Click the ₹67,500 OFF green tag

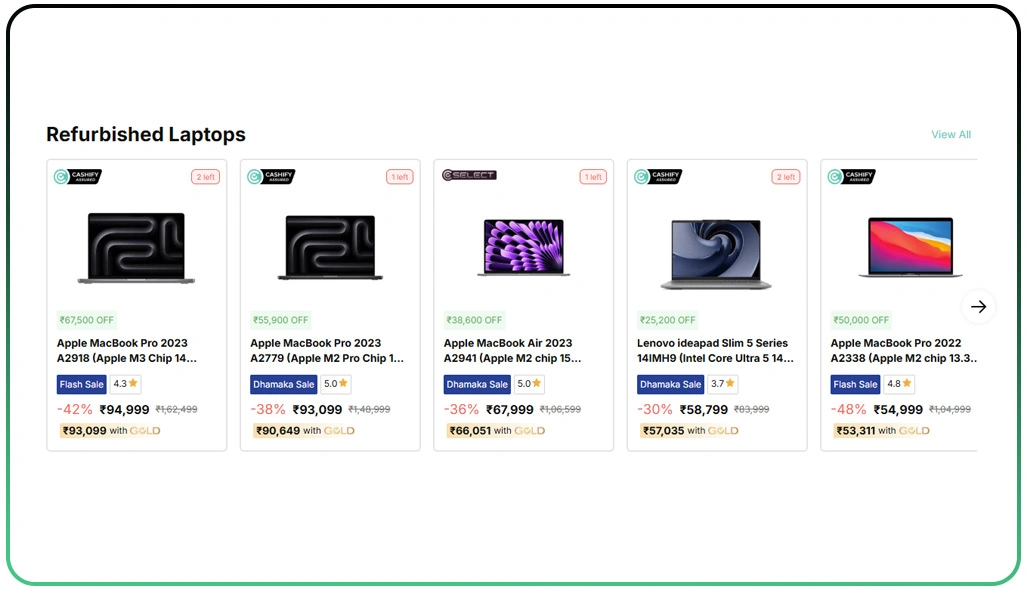coord(86,320)
